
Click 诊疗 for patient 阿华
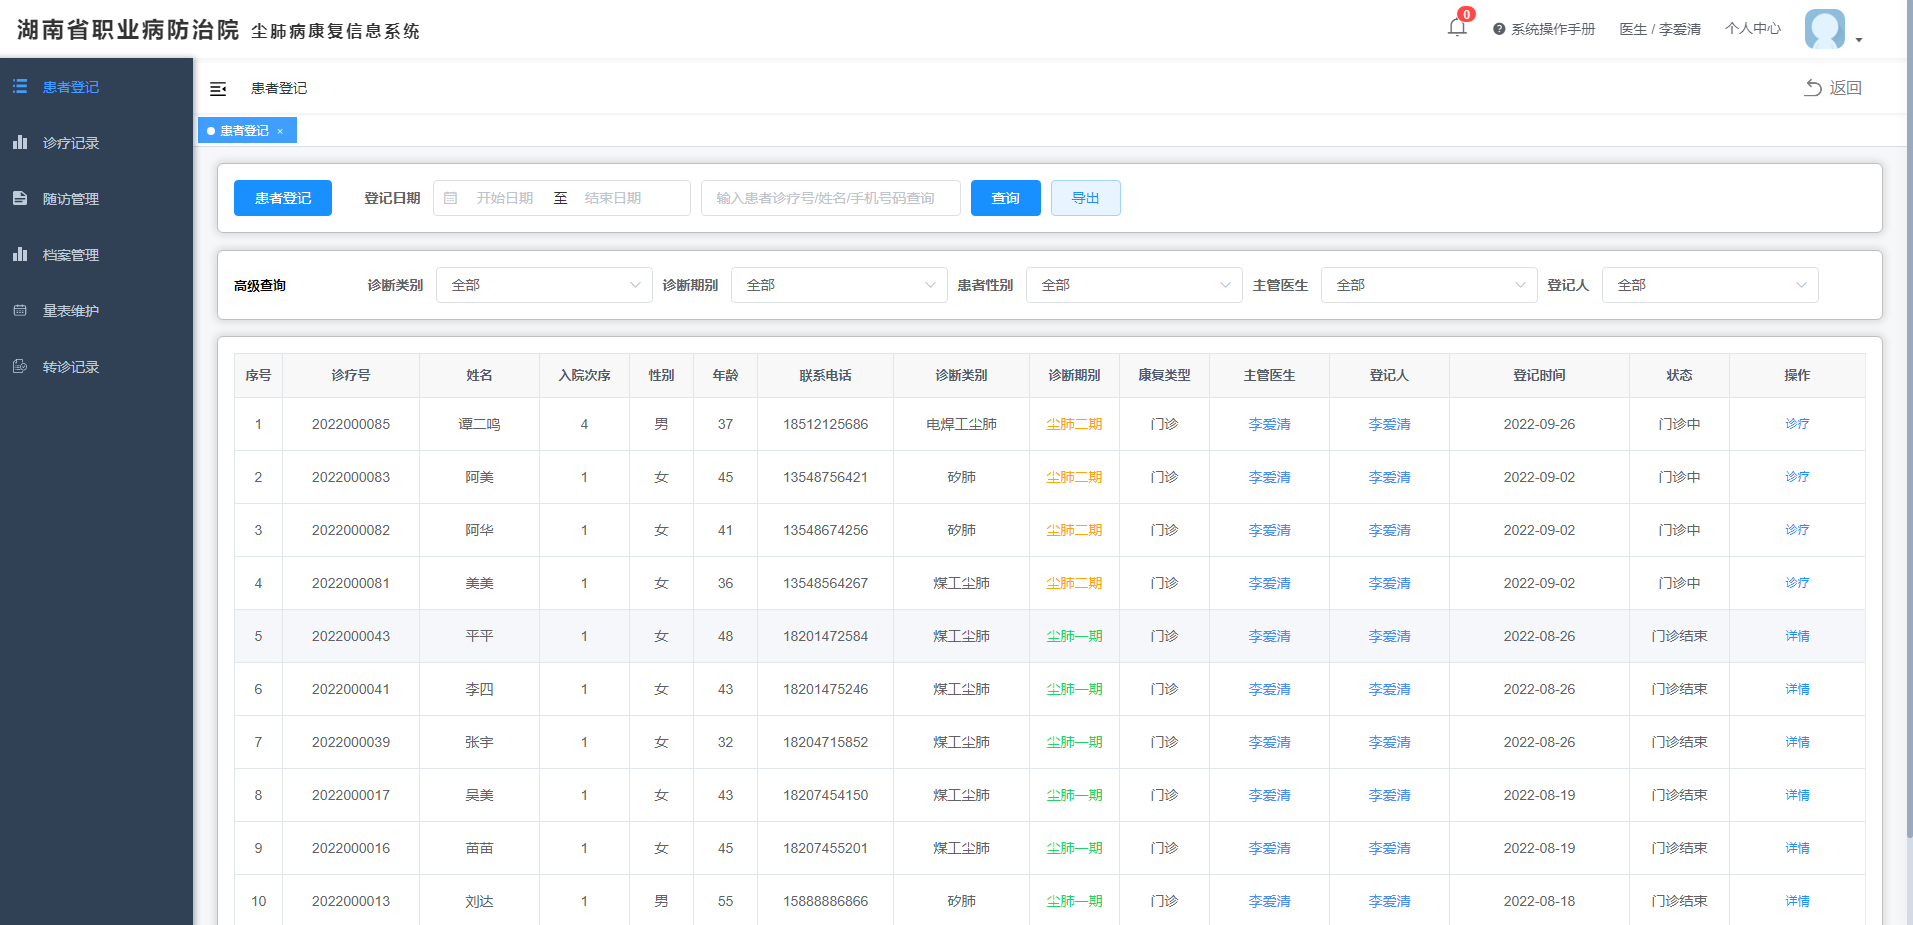click(x=1797, y=530)
